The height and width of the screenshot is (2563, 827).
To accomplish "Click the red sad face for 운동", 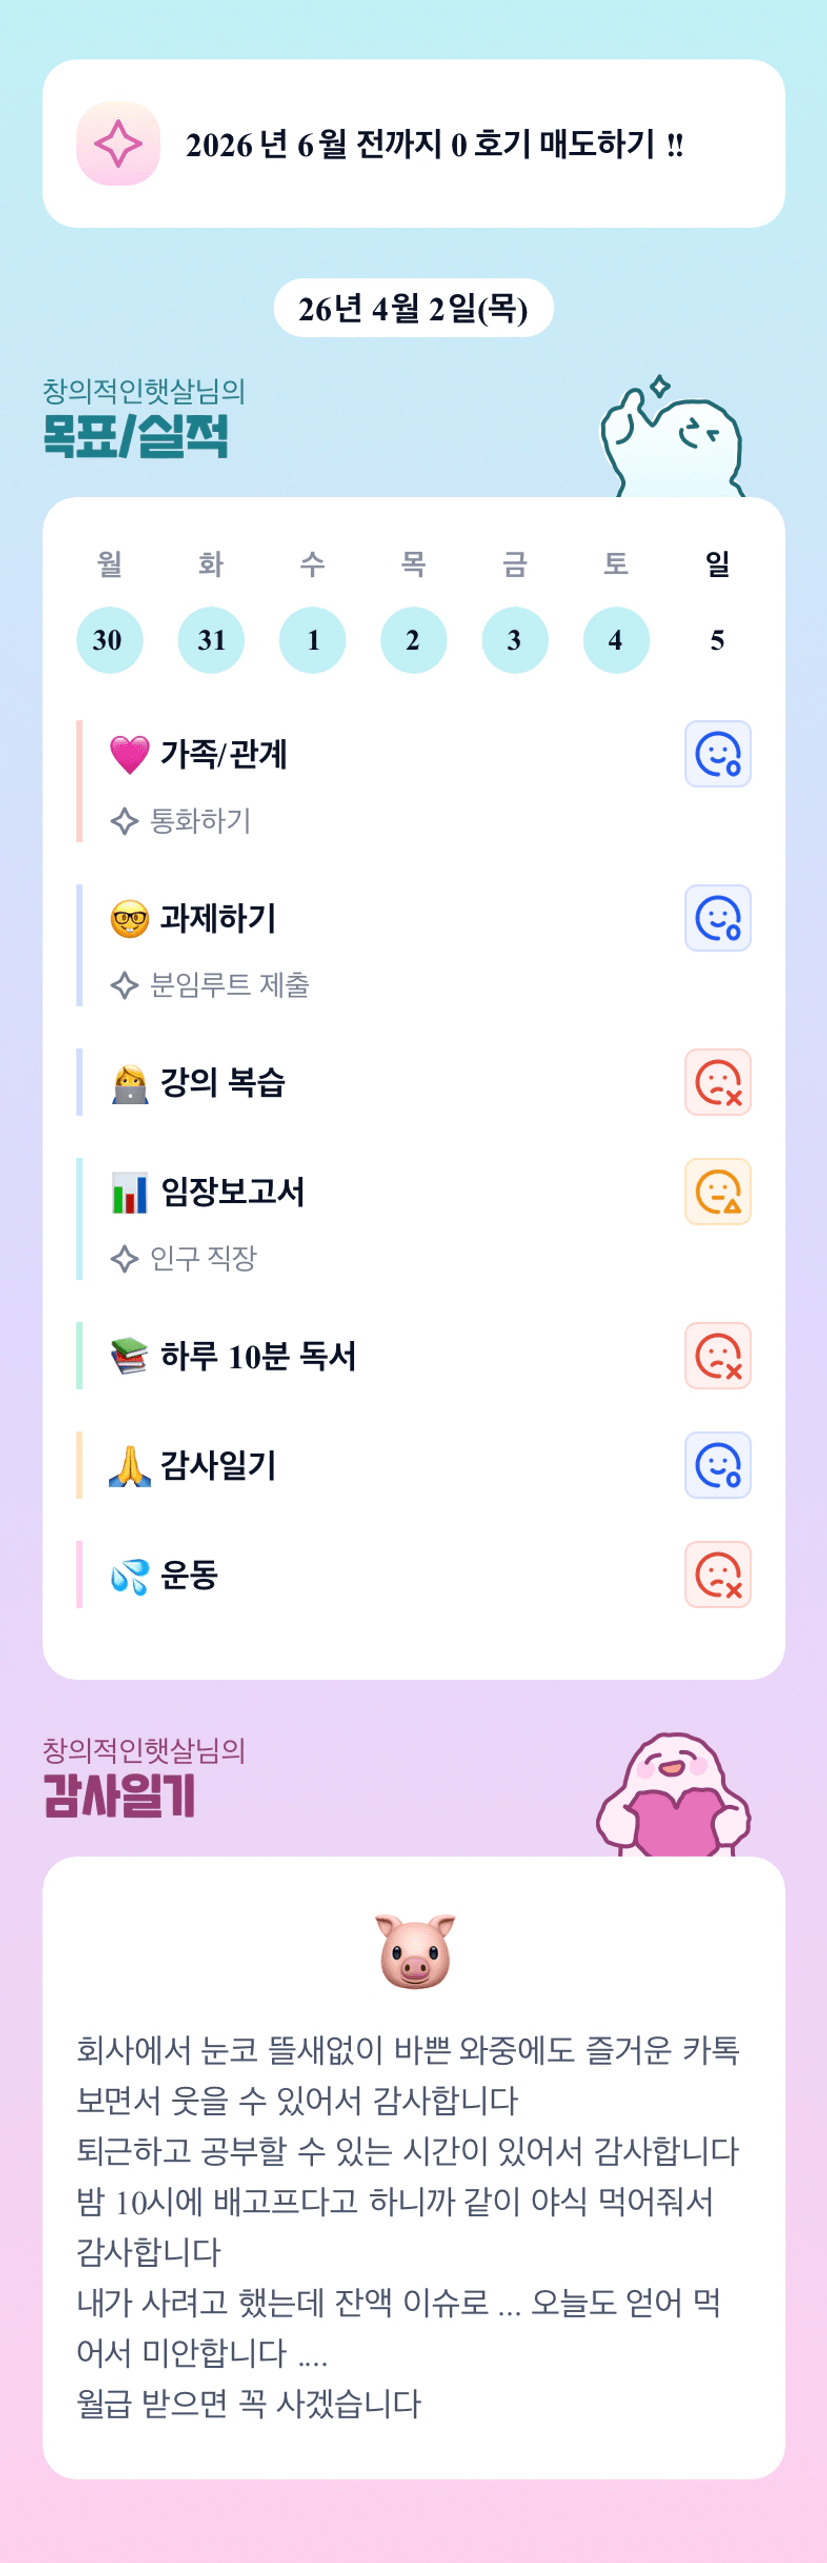I will (717, 1575).
